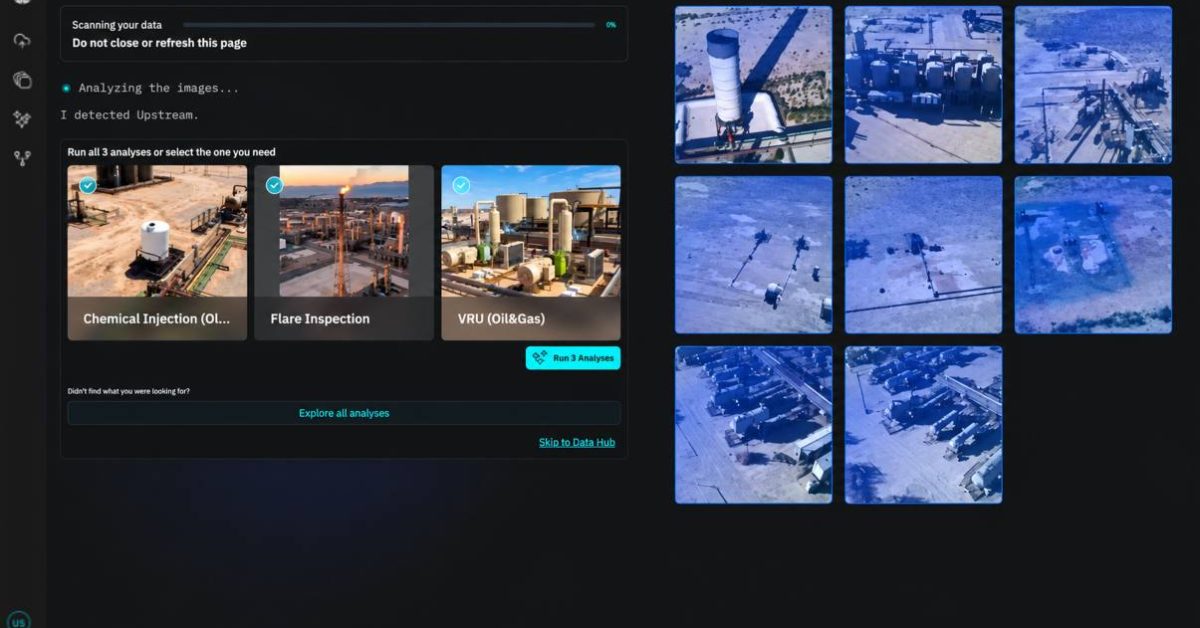Viewport: 1200px width, 628px height.
Task: Open the US user avatar
Action: [x=19, y=620]
